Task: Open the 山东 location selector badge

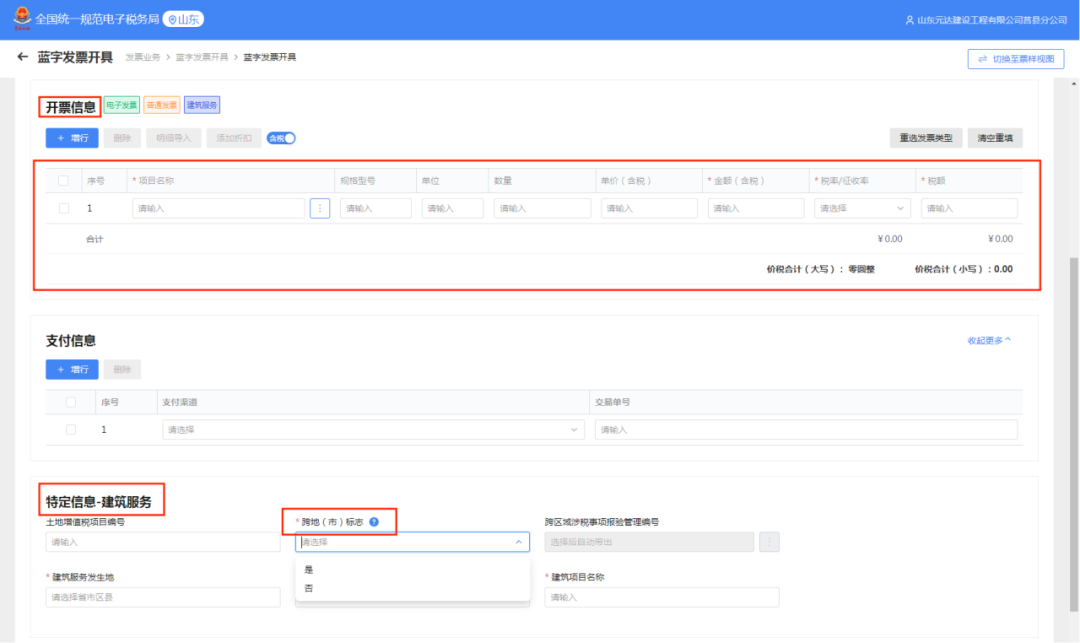Action: [x=183, y=19]
